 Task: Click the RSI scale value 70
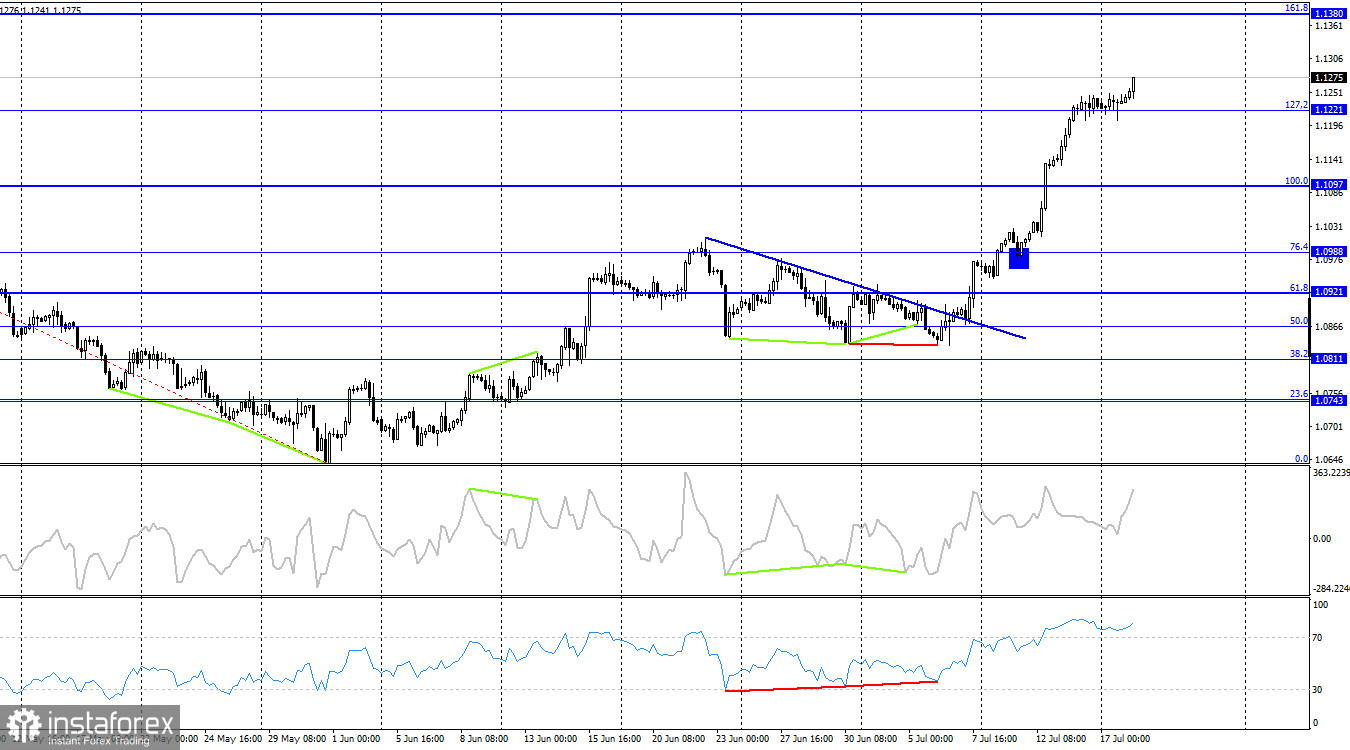pos(1318,637)
